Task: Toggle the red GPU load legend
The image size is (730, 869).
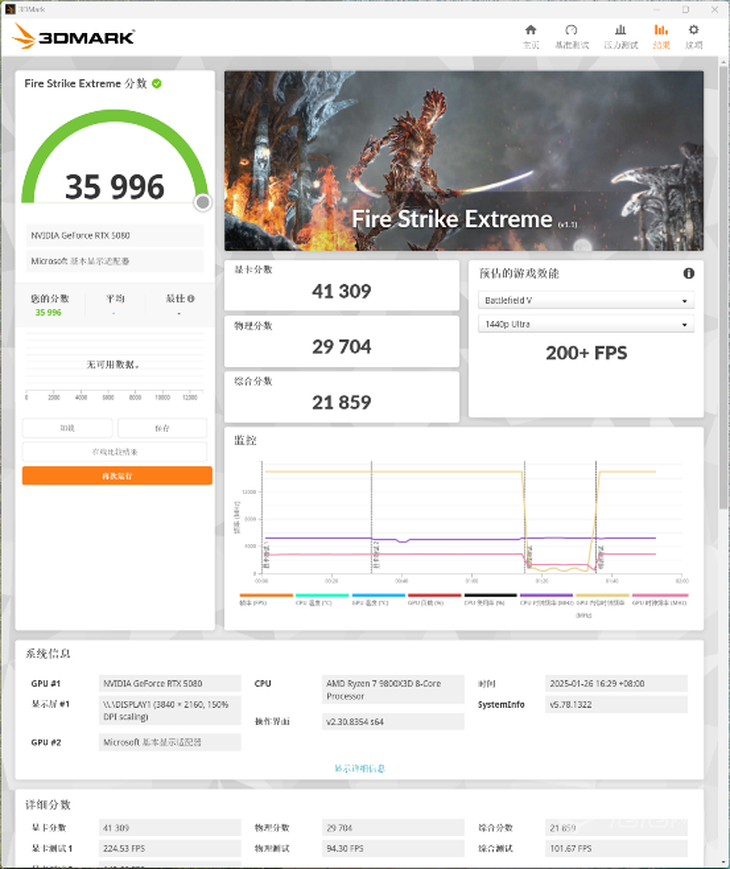Action: [x=434, y=599]
